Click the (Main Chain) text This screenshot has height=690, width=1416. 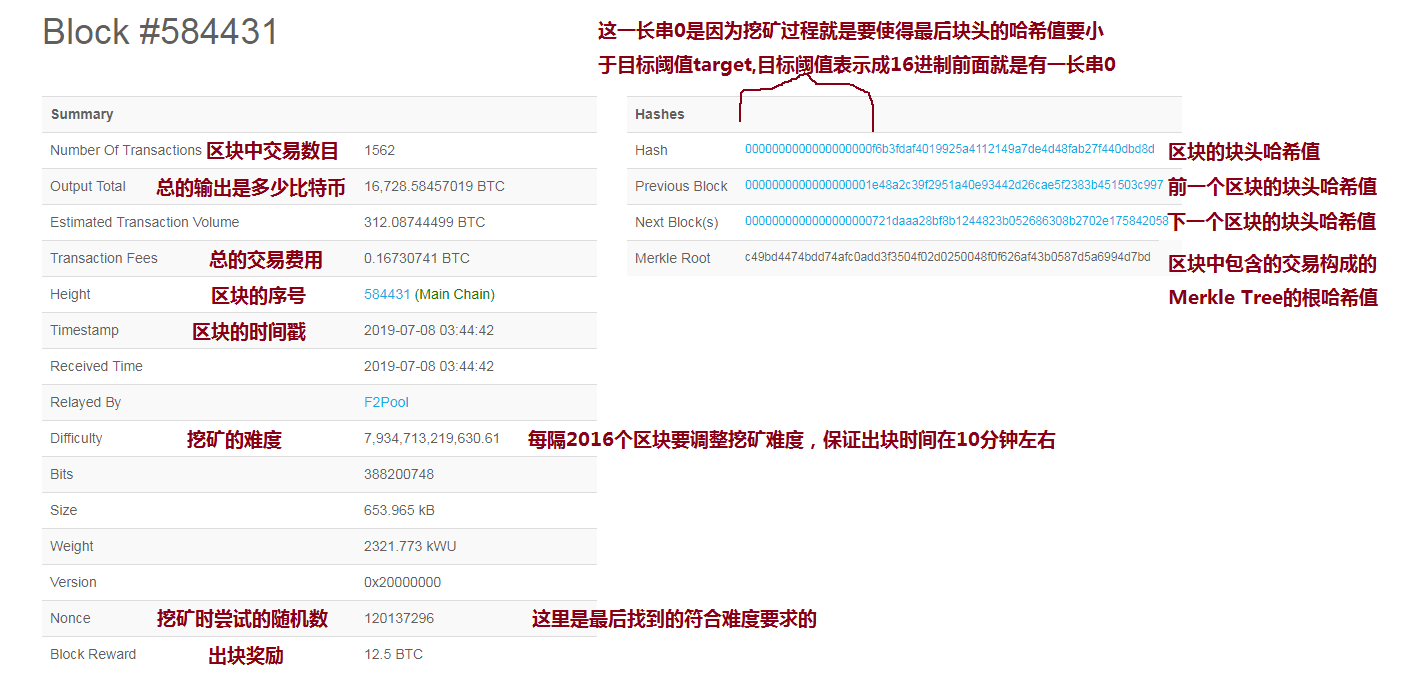(x=455, y=294)
